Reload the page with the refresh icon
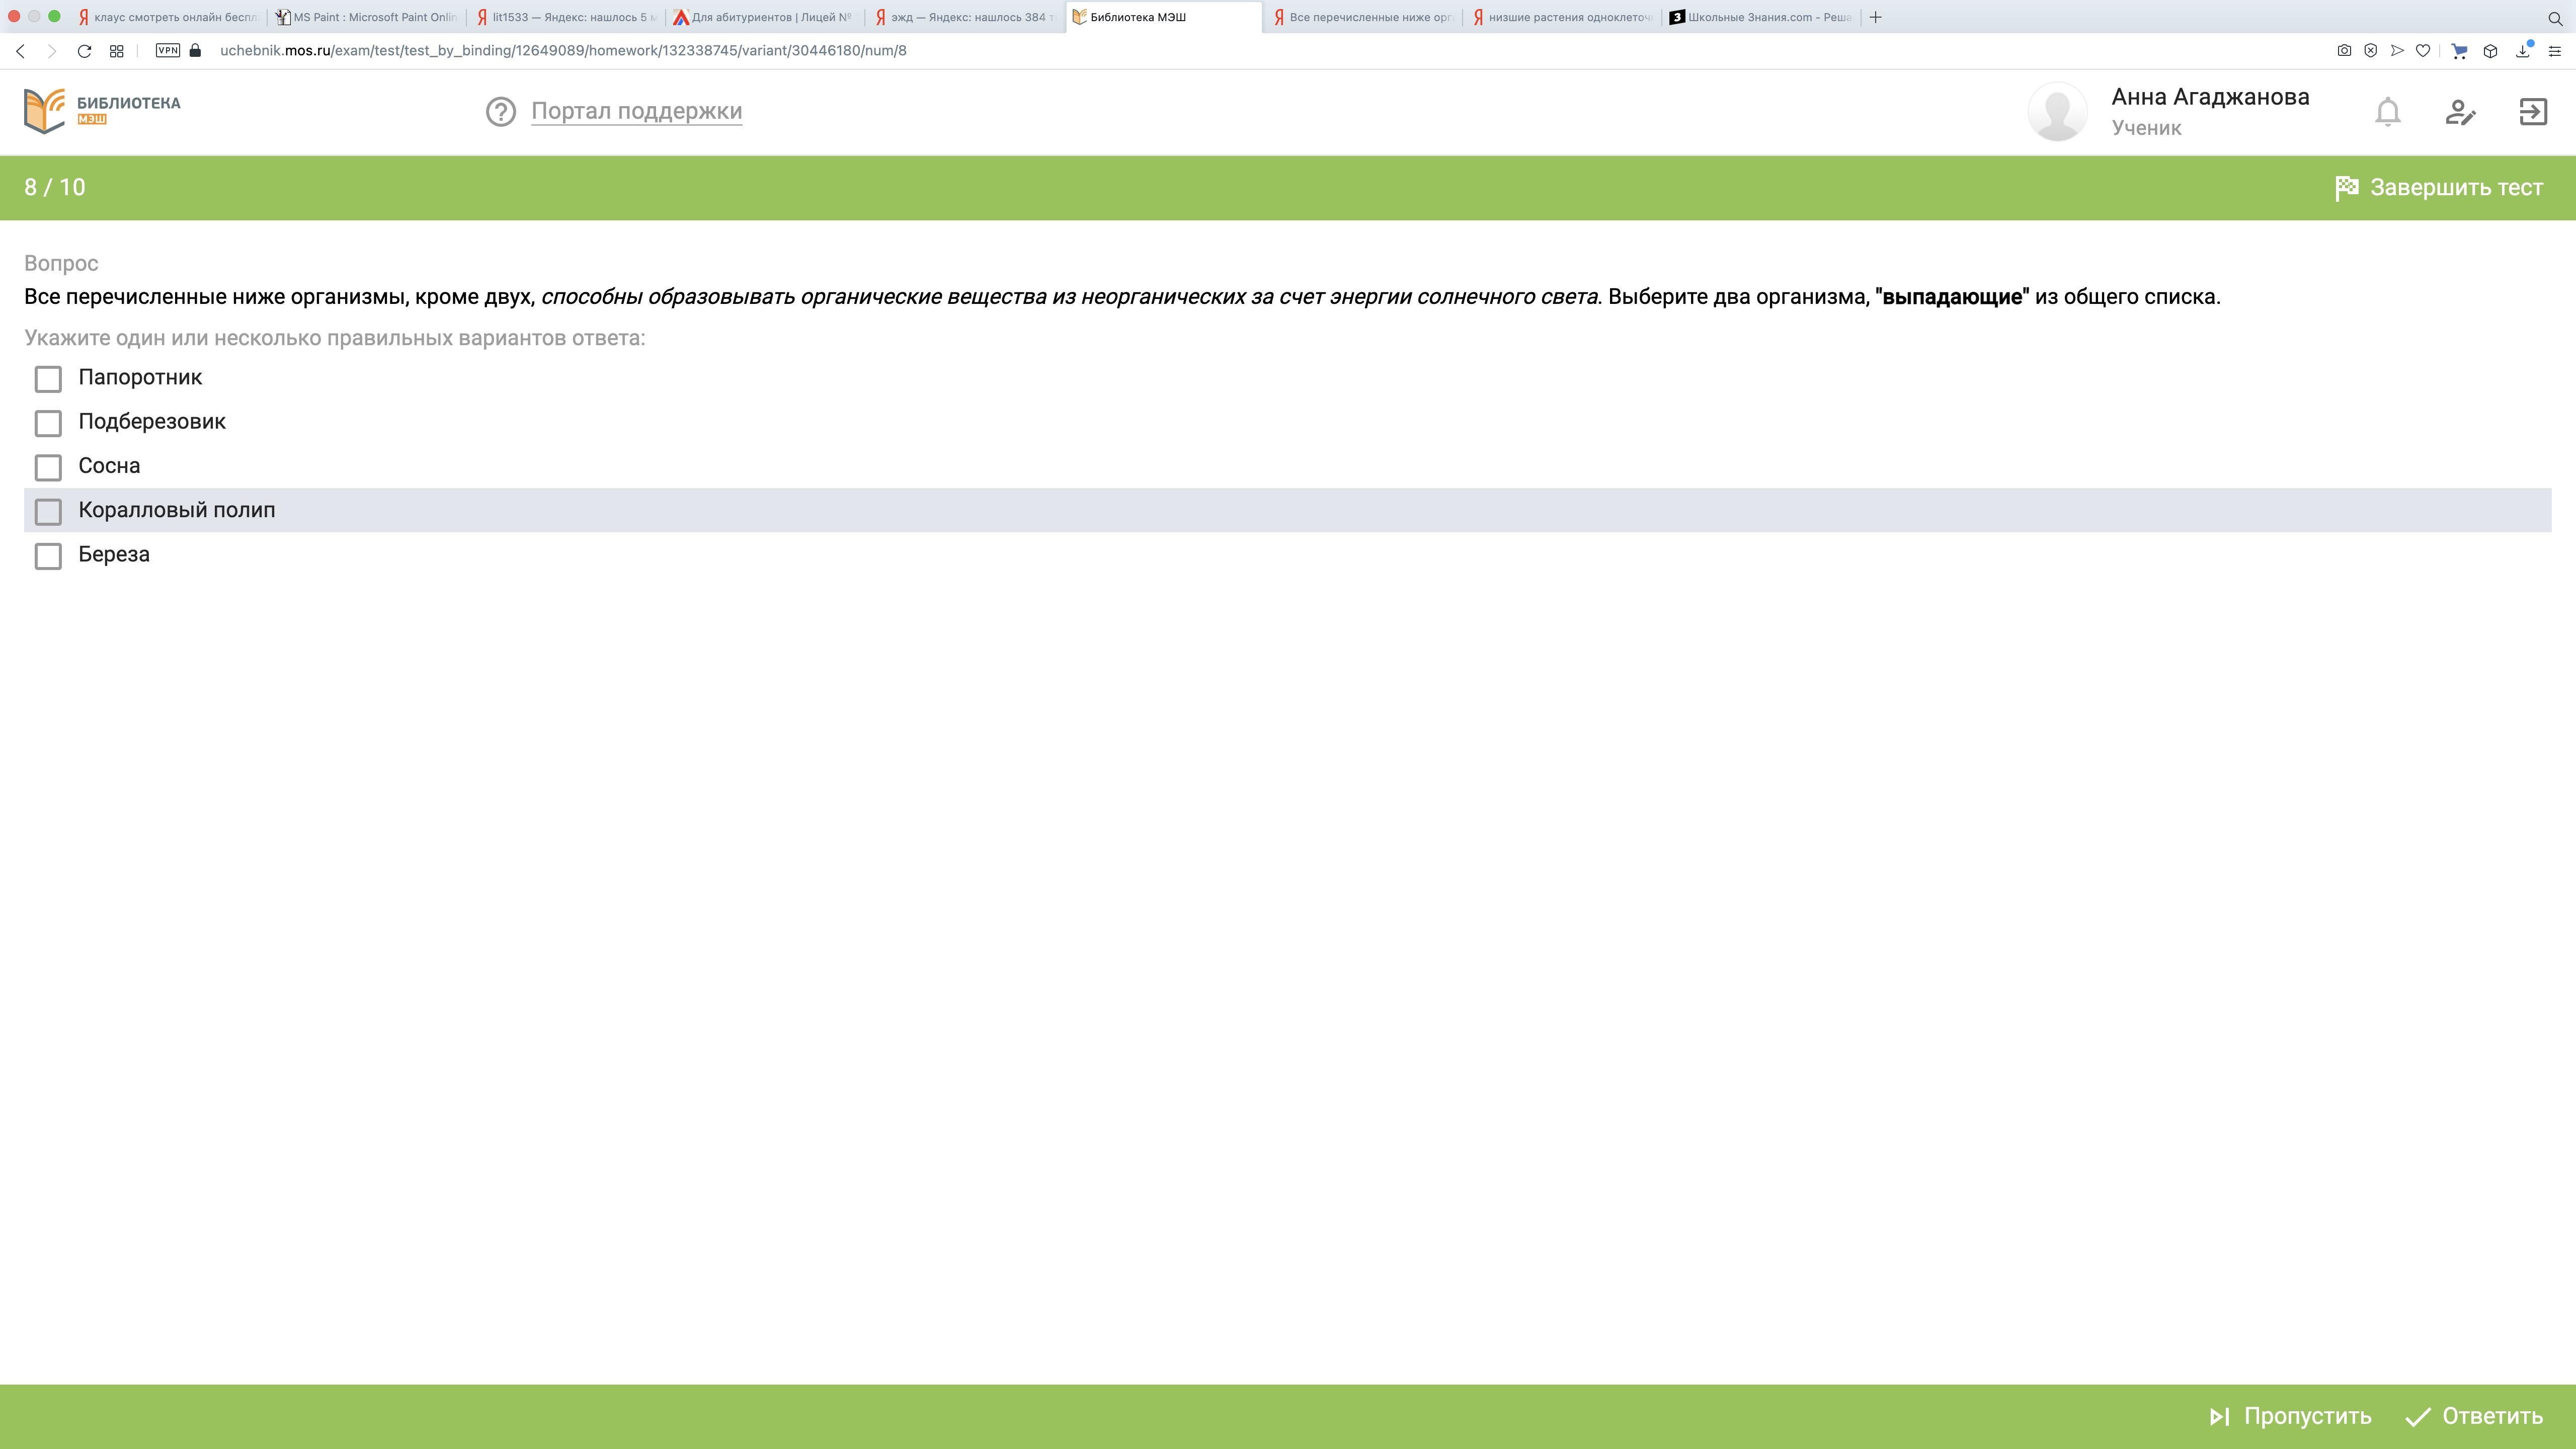The image size is (2576, 1449). click(84, 51)
